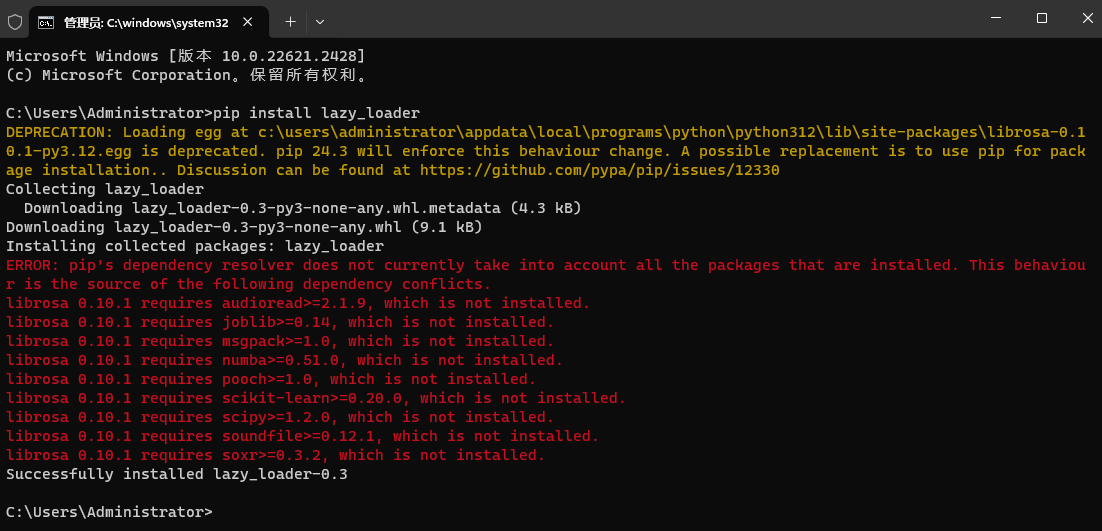Maximize the terminal window
The height and width of the screenshot is (531, 1102).
point(1041,18)
